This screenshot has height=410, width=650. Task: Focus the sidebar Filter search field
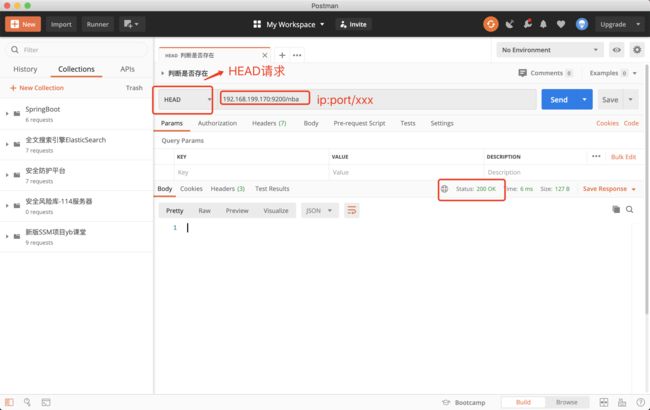click(77, 50)
